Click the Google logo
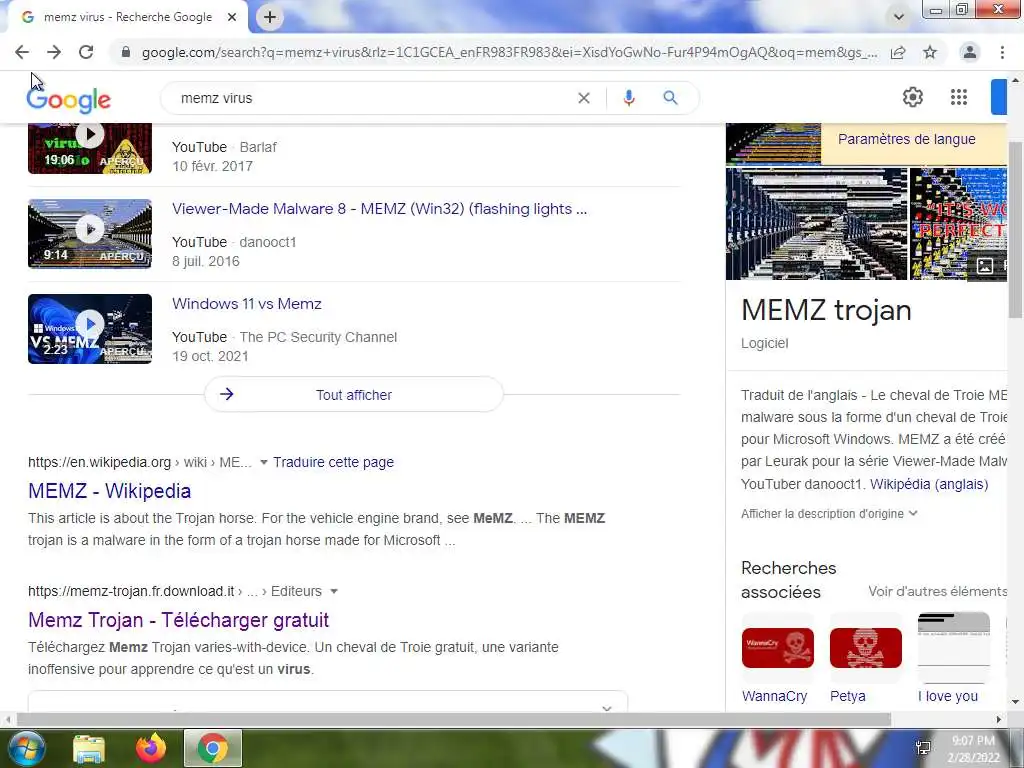 (x=69, y=100)
